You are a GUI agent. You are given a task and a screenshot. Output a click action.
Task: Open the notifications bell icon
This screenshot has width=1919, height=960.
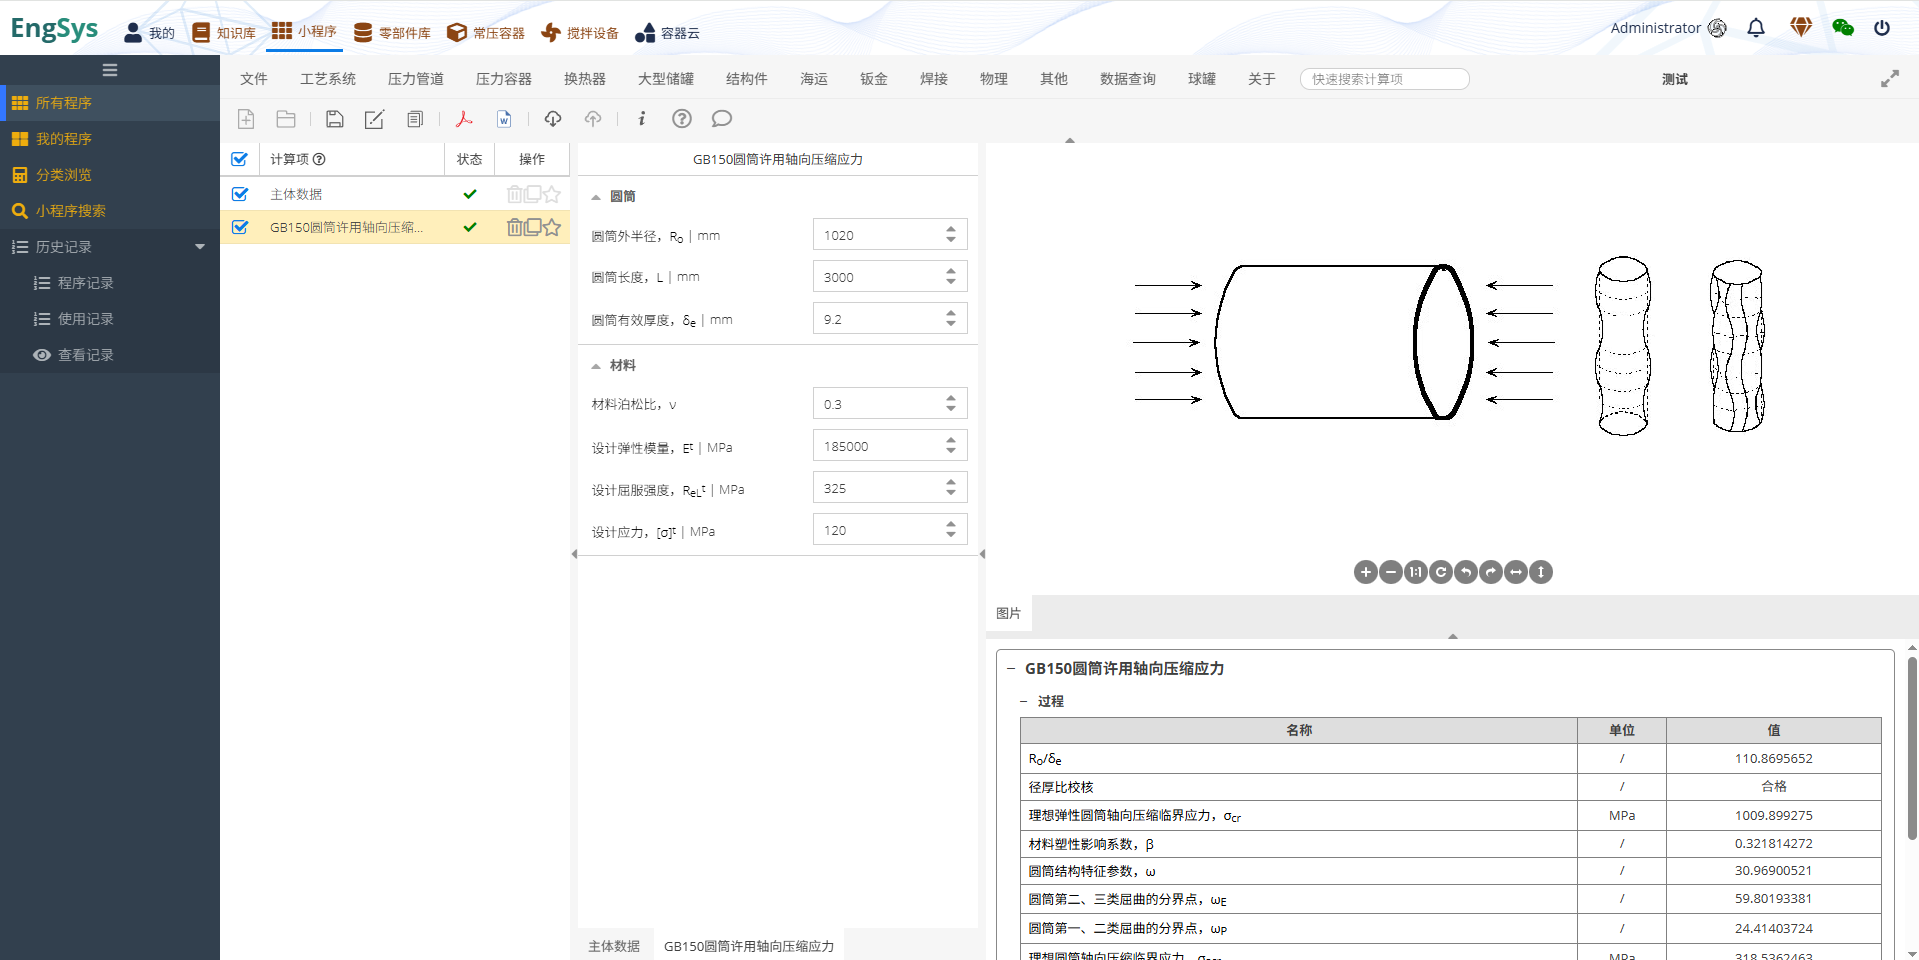1756,27
